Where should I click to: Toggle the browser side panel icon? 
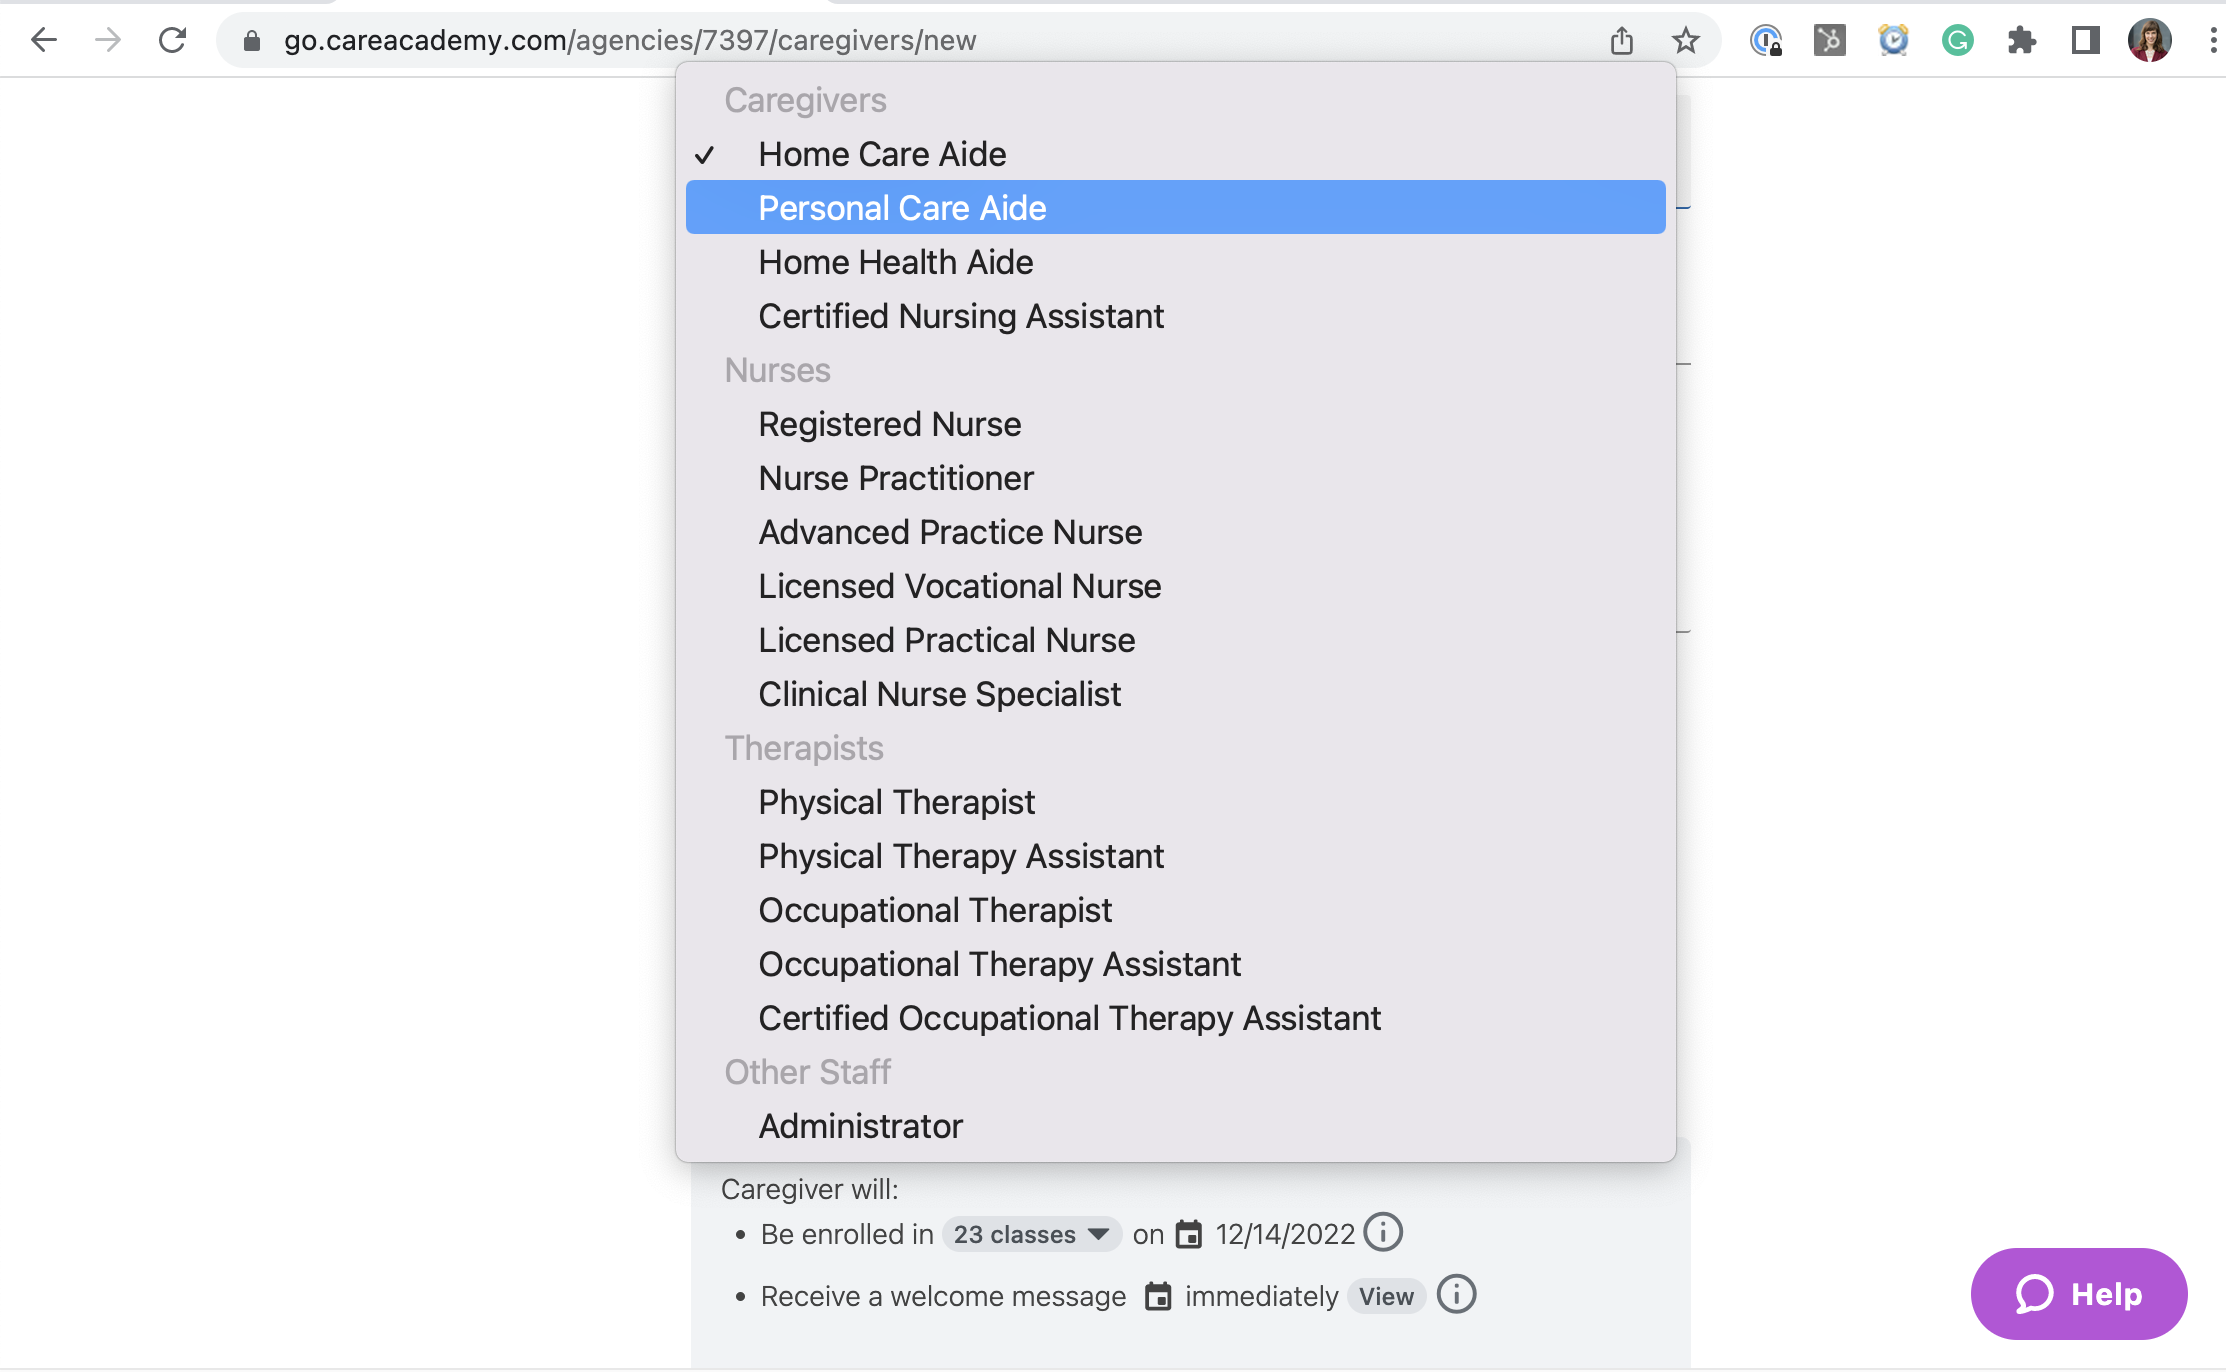pos(2085,40)
